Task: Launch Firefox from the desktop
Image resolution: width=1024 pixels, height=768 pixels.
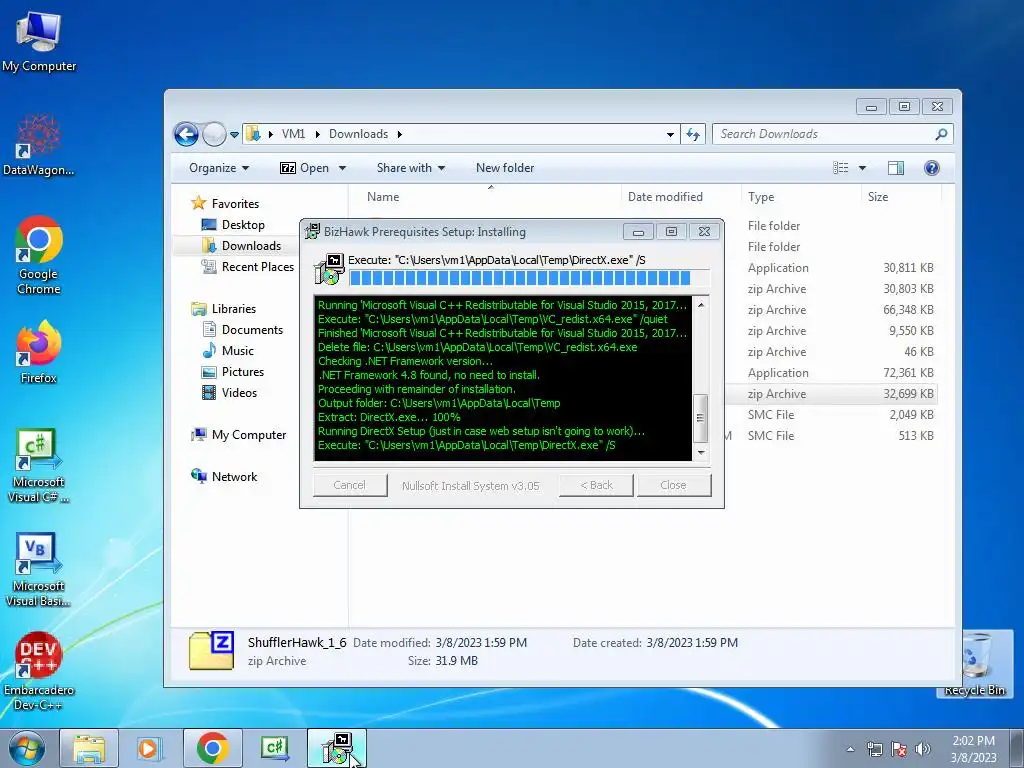Action: click(39, 352)
